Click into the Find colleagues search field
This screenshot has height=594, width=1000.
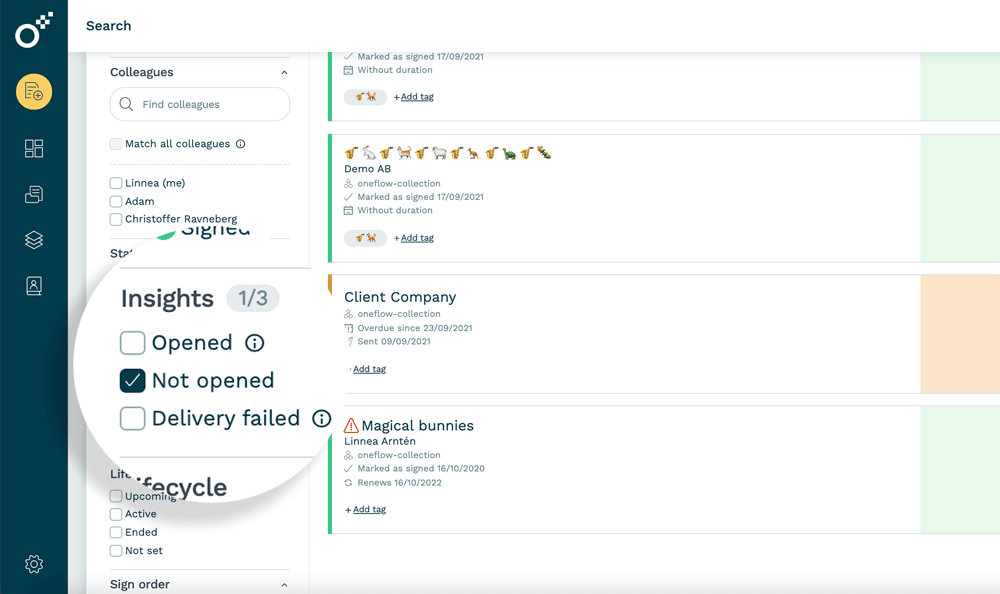pyautogui.click(x=200, y=104)
